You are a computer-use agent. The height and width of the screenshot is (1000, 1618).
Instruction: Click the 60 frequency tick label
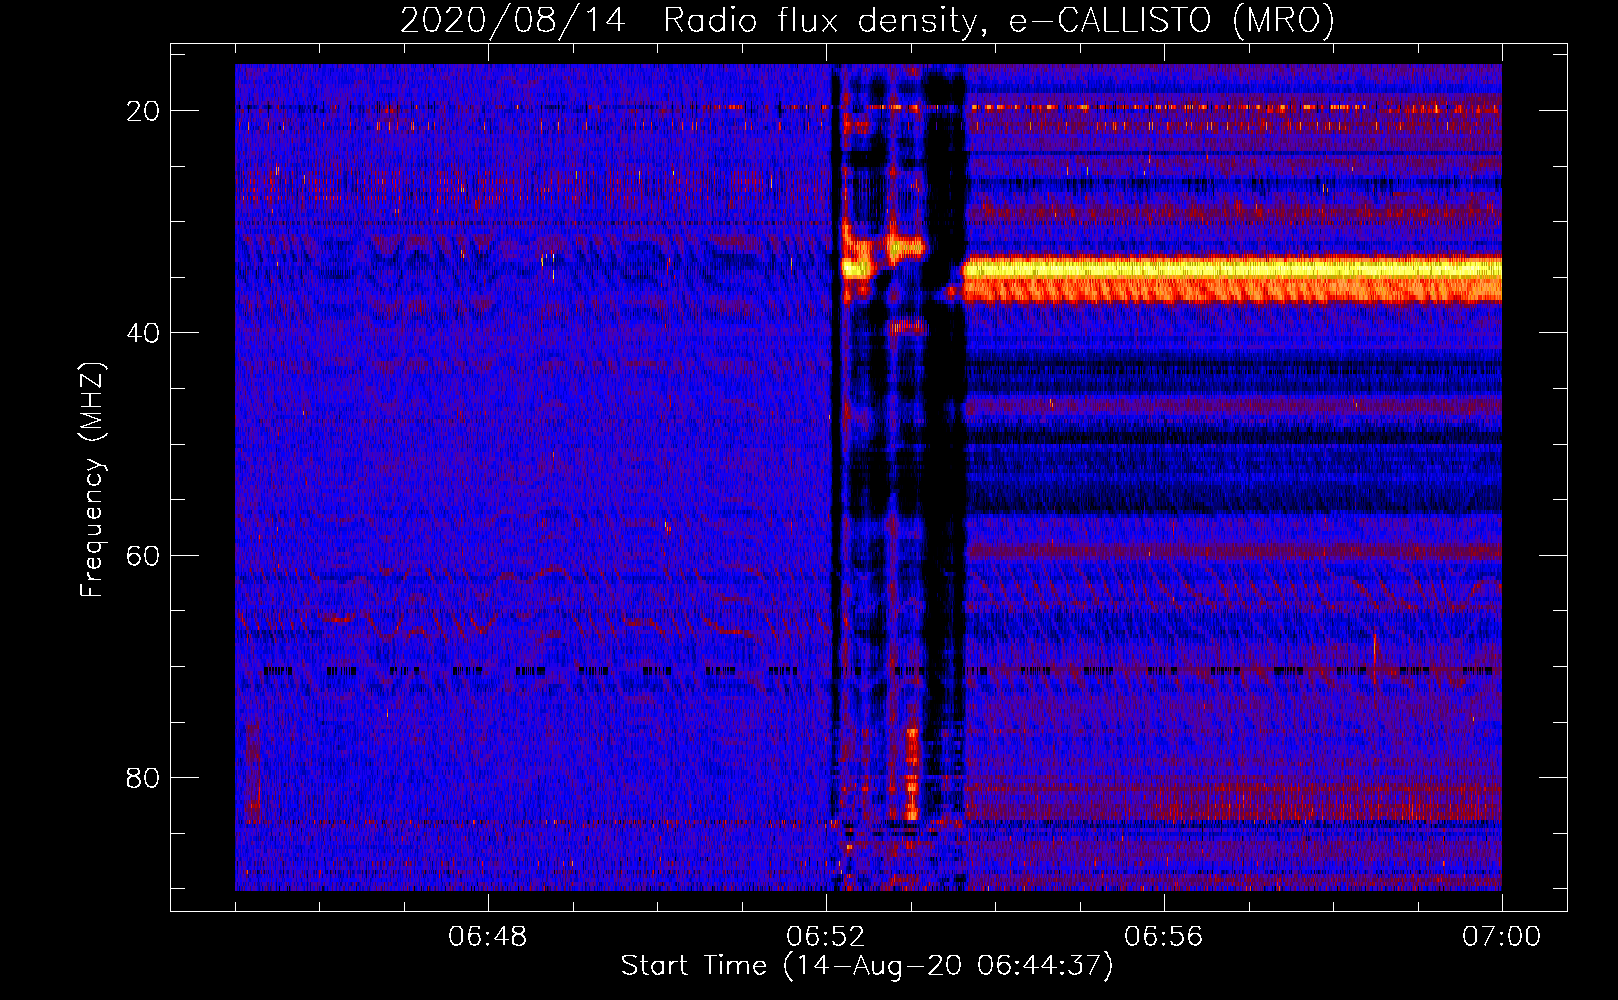coord(144,556)
